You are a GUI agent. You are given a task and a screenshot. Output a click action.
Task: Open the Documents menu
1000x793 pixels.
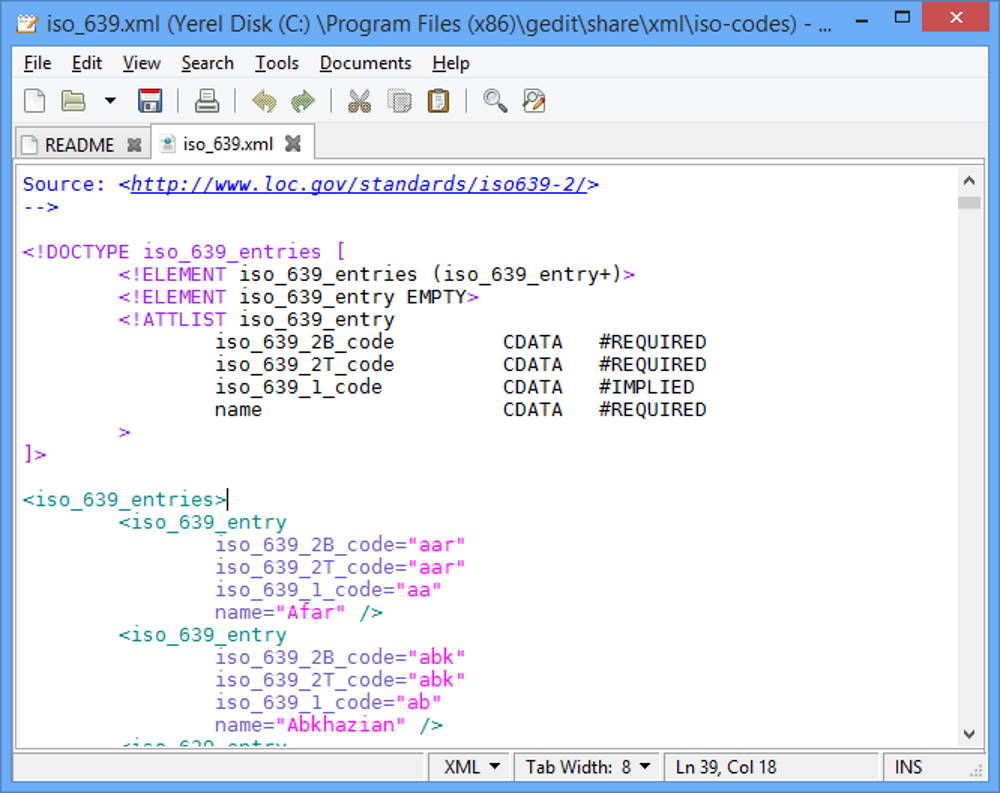coord(365,63)
